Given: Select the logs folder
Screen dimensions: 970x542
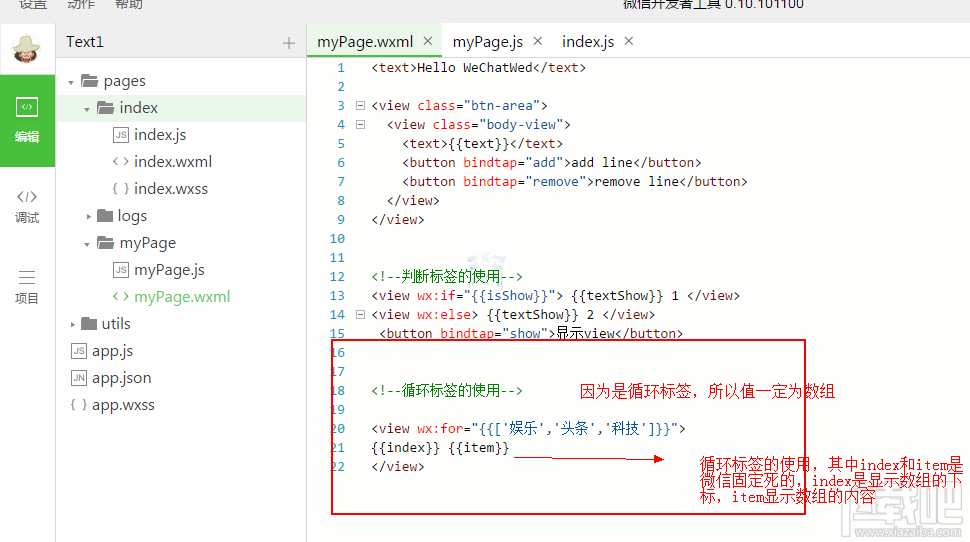Looking at the screenshot, I should tap(132, 216).
